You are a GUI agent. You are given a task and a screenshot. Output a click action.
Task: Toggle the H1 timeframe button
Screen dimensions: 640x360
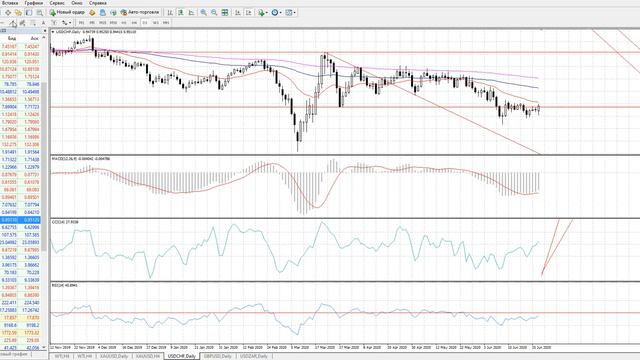click(x=124, y=23)
